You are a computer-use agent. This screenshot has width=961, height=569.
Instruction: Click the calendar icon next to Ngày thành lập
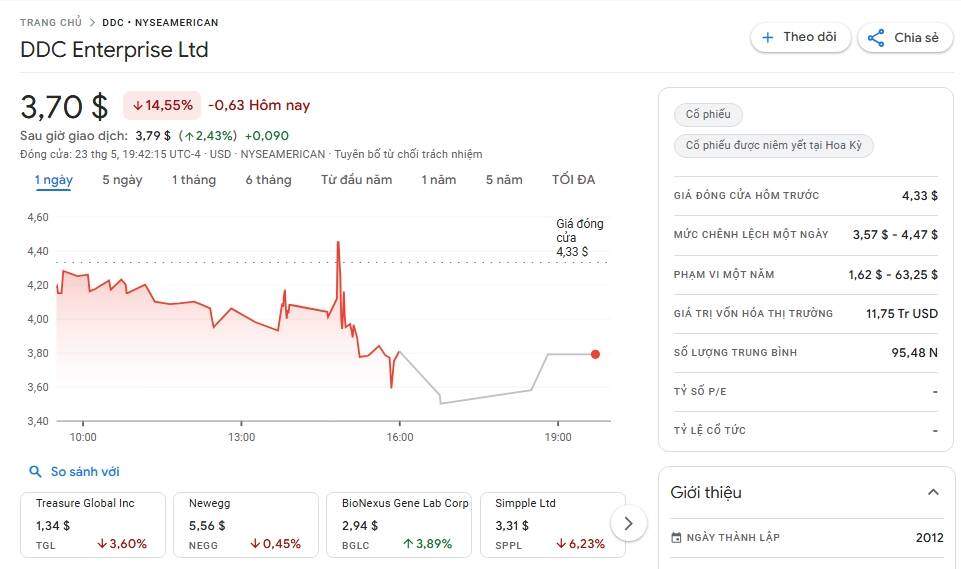click(676, 538)
